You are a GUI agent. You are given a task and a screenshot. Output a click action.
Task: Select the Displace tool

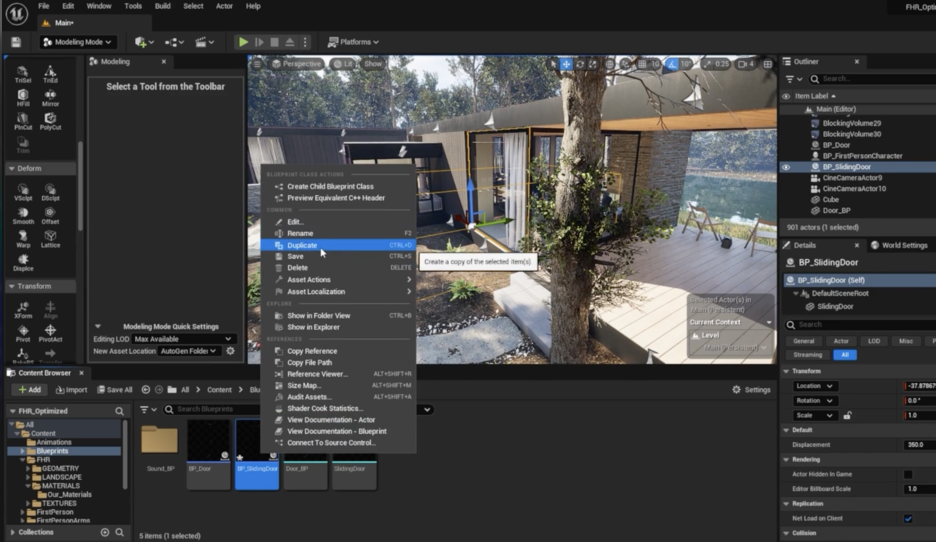point(23,263)
